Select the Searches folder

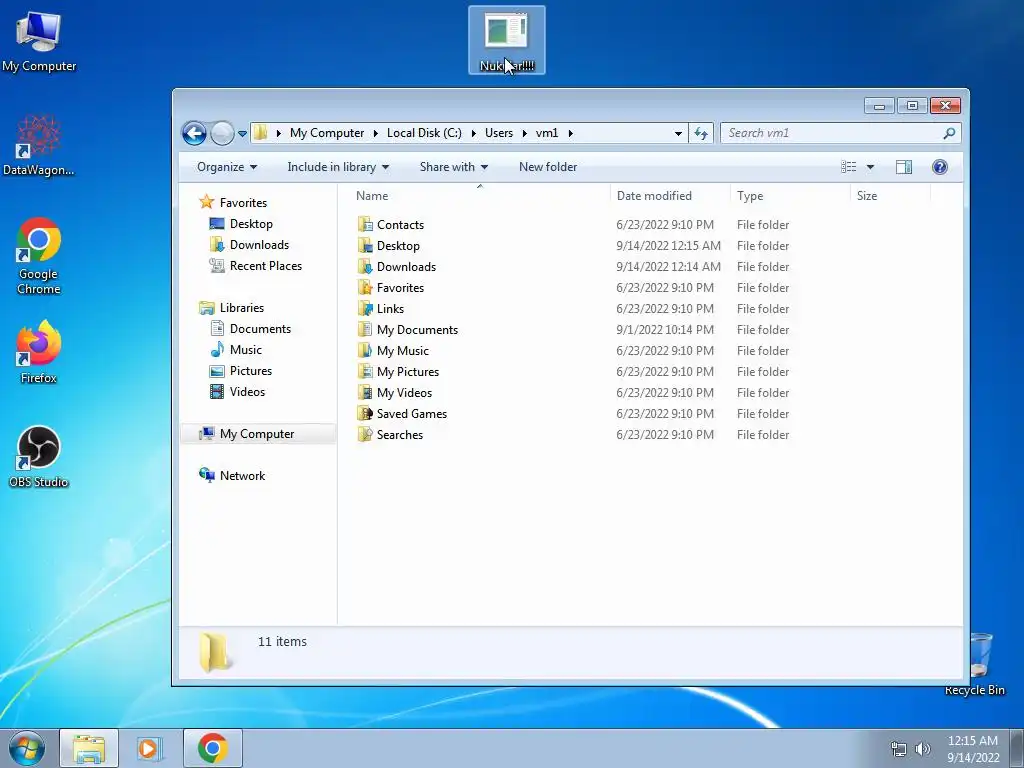click(400, 435)
